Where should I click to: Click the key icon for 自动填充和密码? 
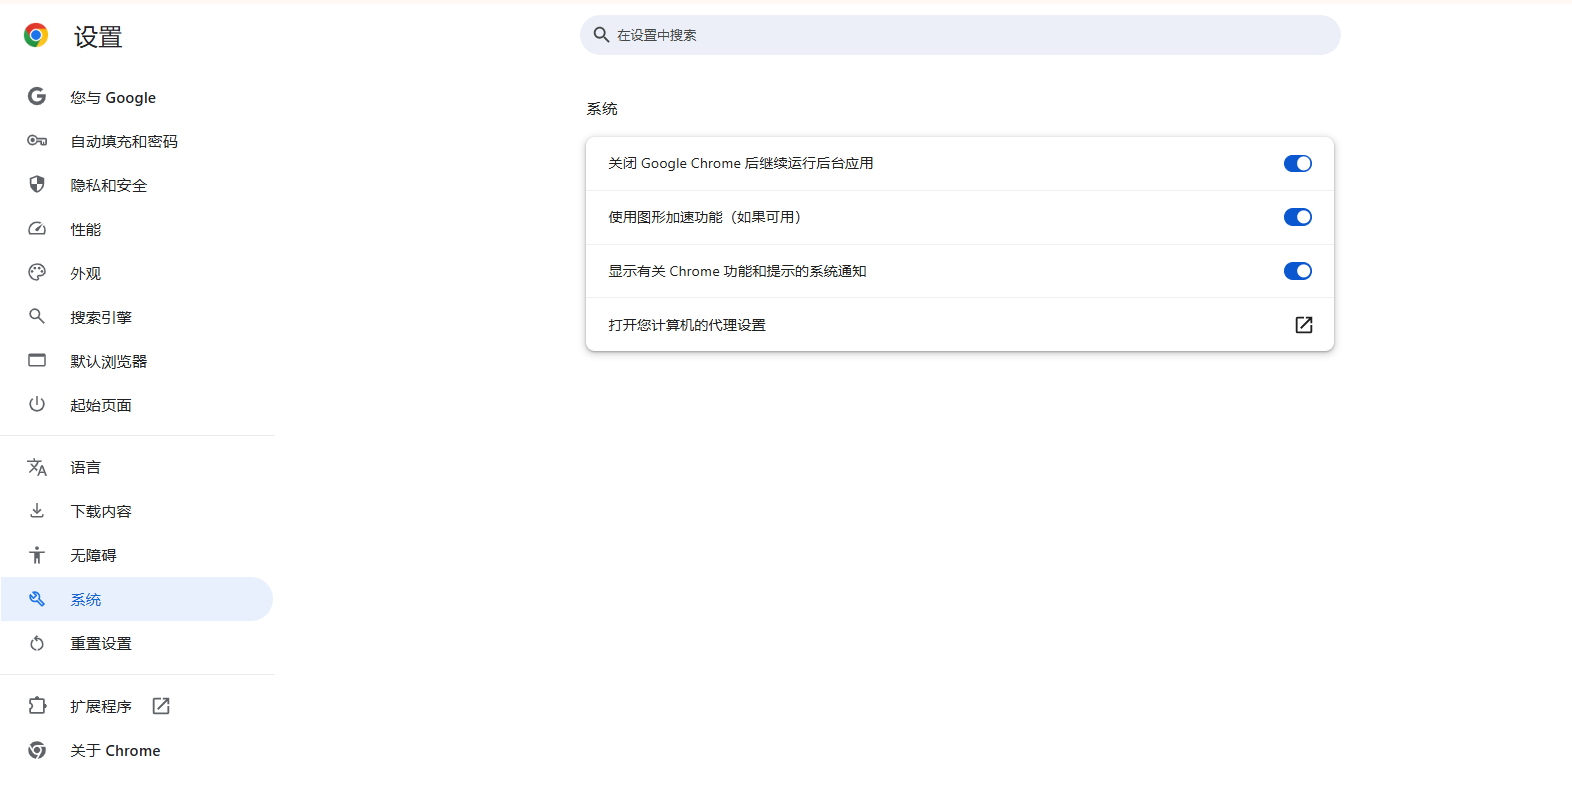(x=37, y=141)
